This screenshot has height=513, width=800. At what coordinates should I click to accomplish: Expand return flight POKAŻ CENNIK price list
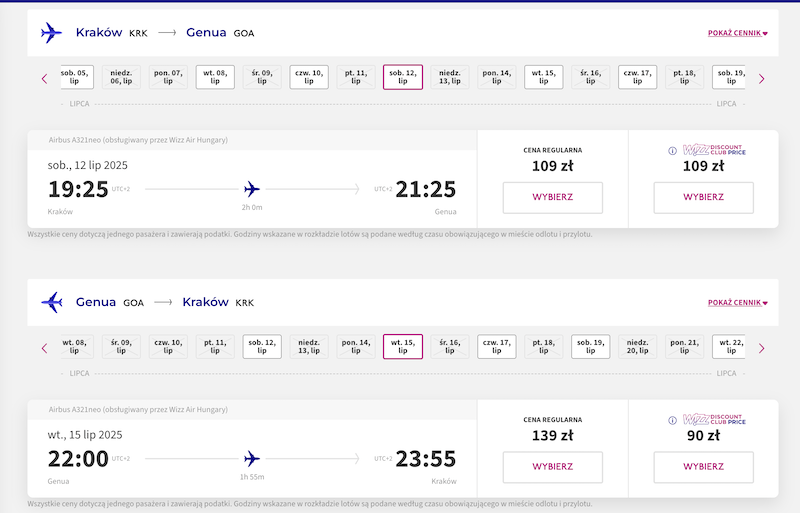tap(738, 303)
